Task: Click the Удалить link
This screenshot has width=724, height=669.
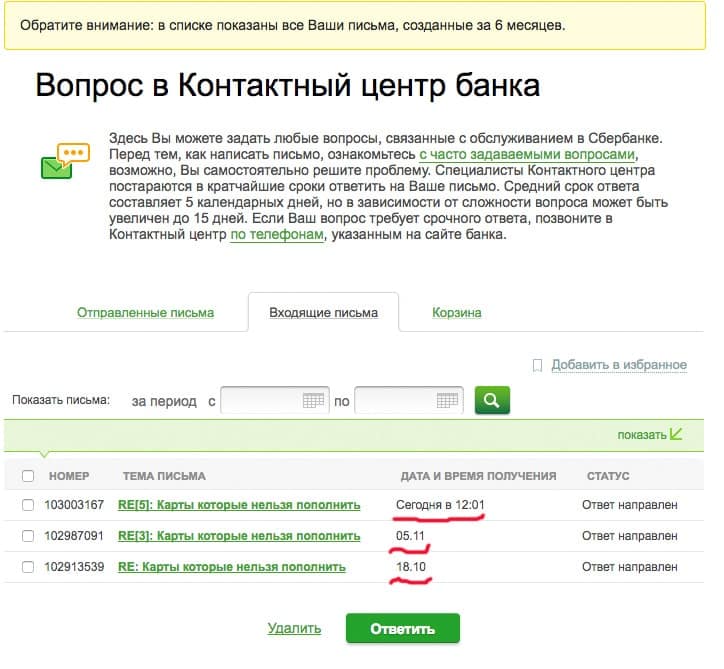Action: [294, 629]
